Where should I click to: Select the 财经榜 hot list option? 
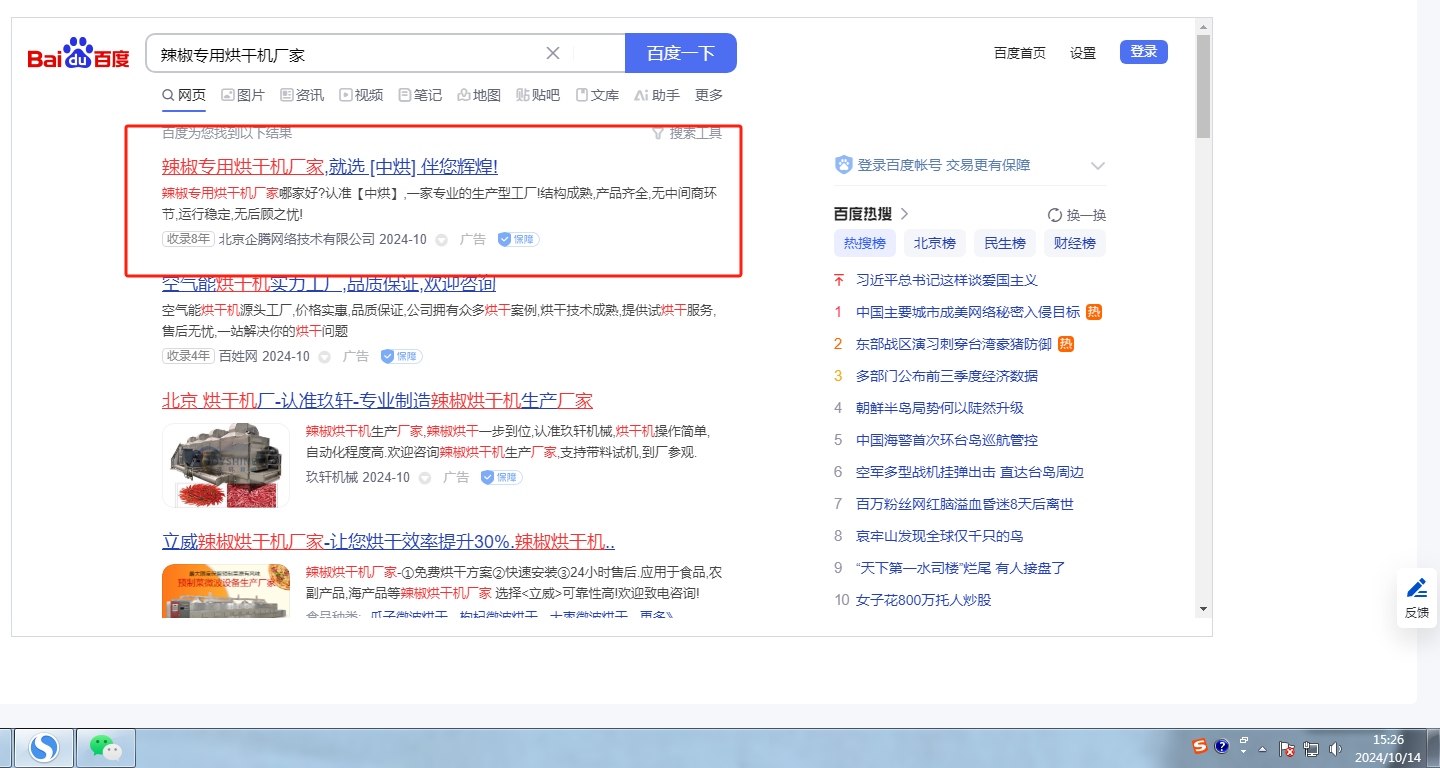tap(1074, 243)
